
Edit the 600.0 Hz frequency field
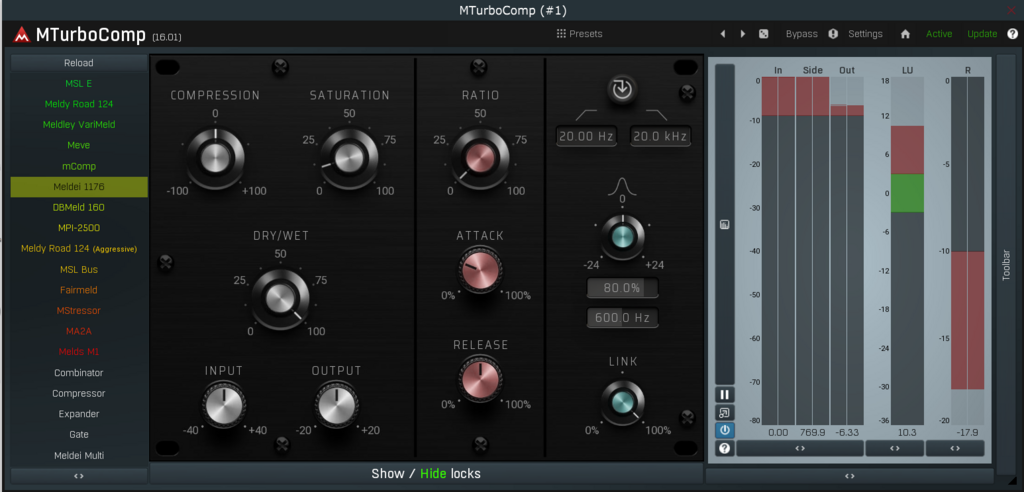click(x=622, y=318)
